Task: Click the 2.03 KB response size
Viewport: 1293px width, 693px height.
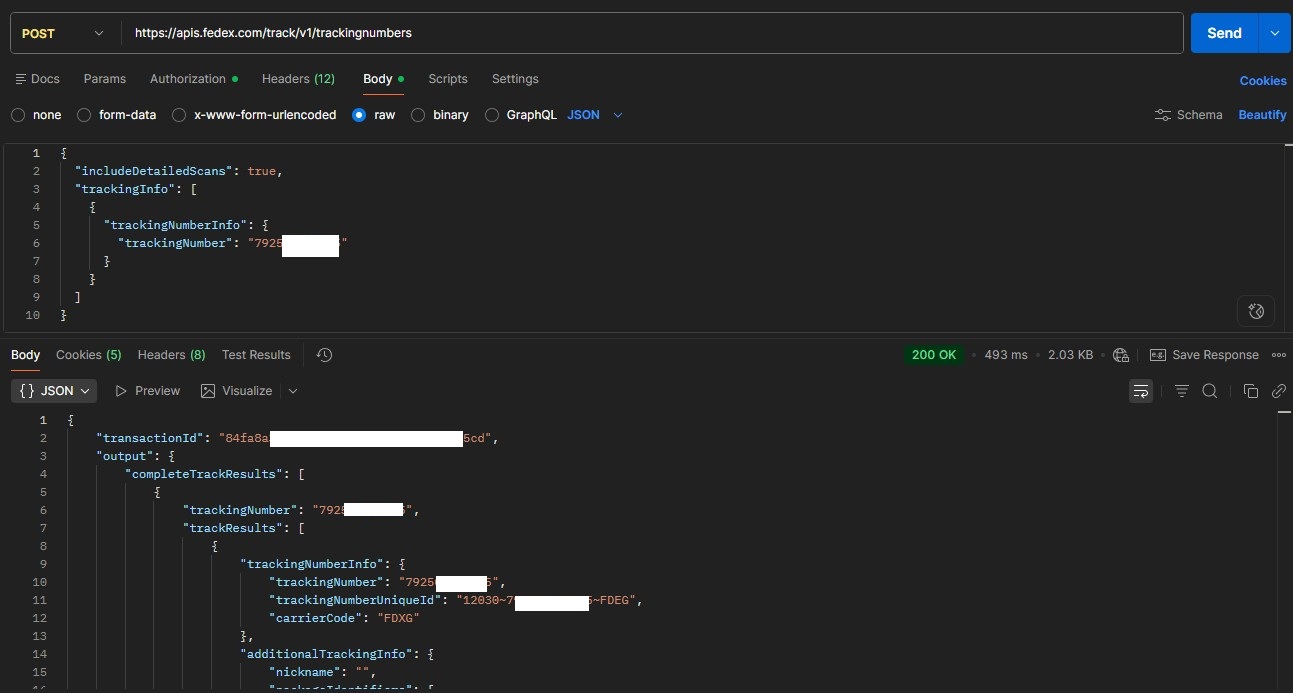Action: coord(1070,355)
